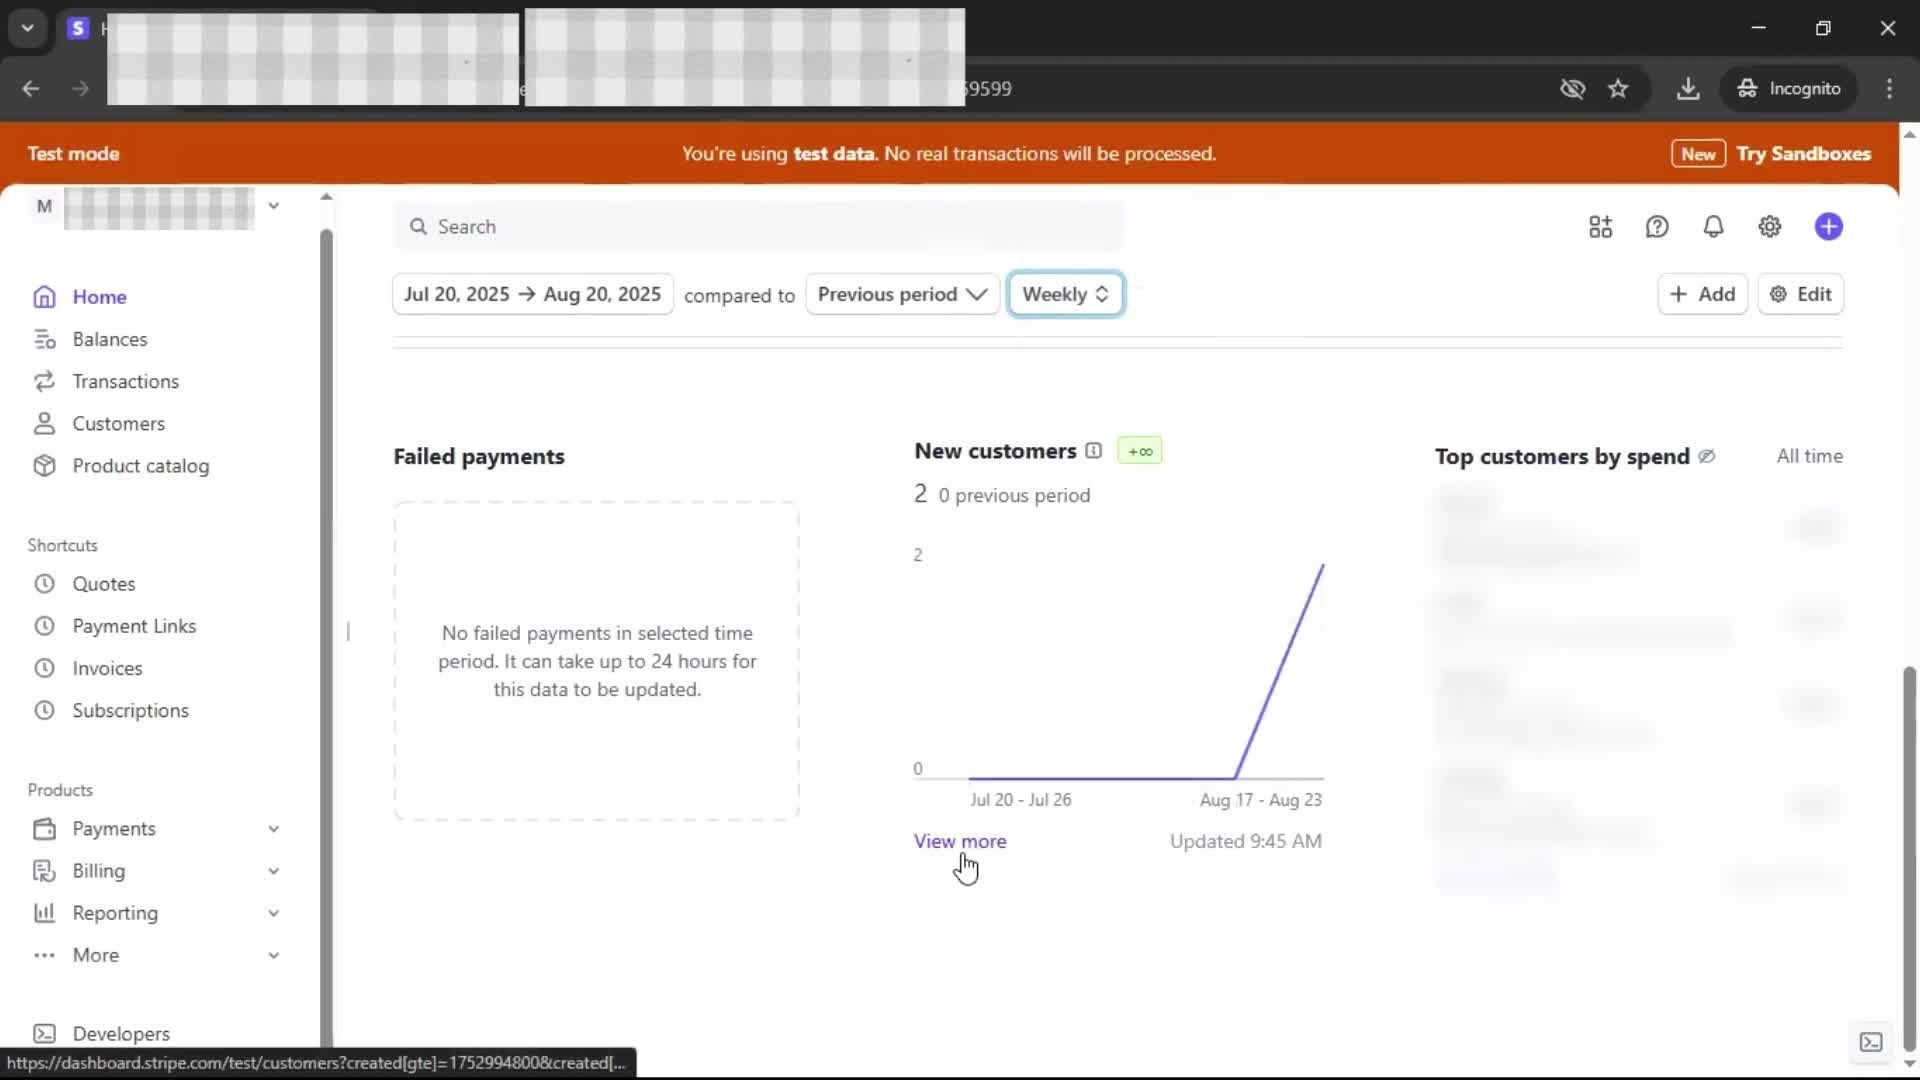Click the New customers info icon
This screenshot has height=1080, width=1920.
[1093, 451]
